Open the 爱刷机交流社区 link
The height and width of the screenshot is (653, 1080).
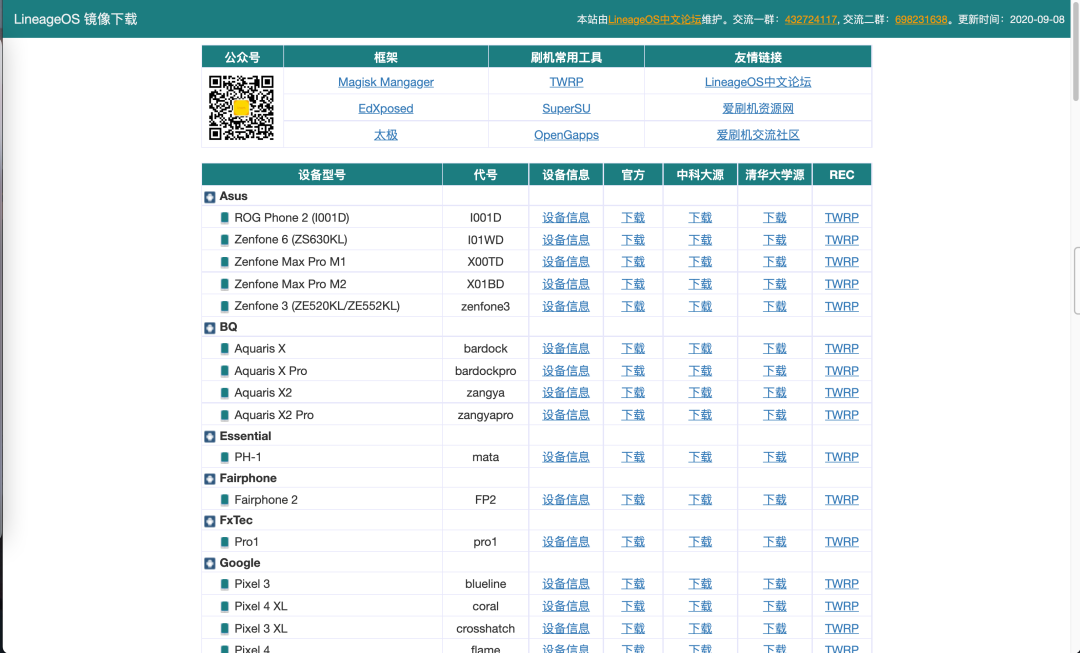tap(758, 135)
